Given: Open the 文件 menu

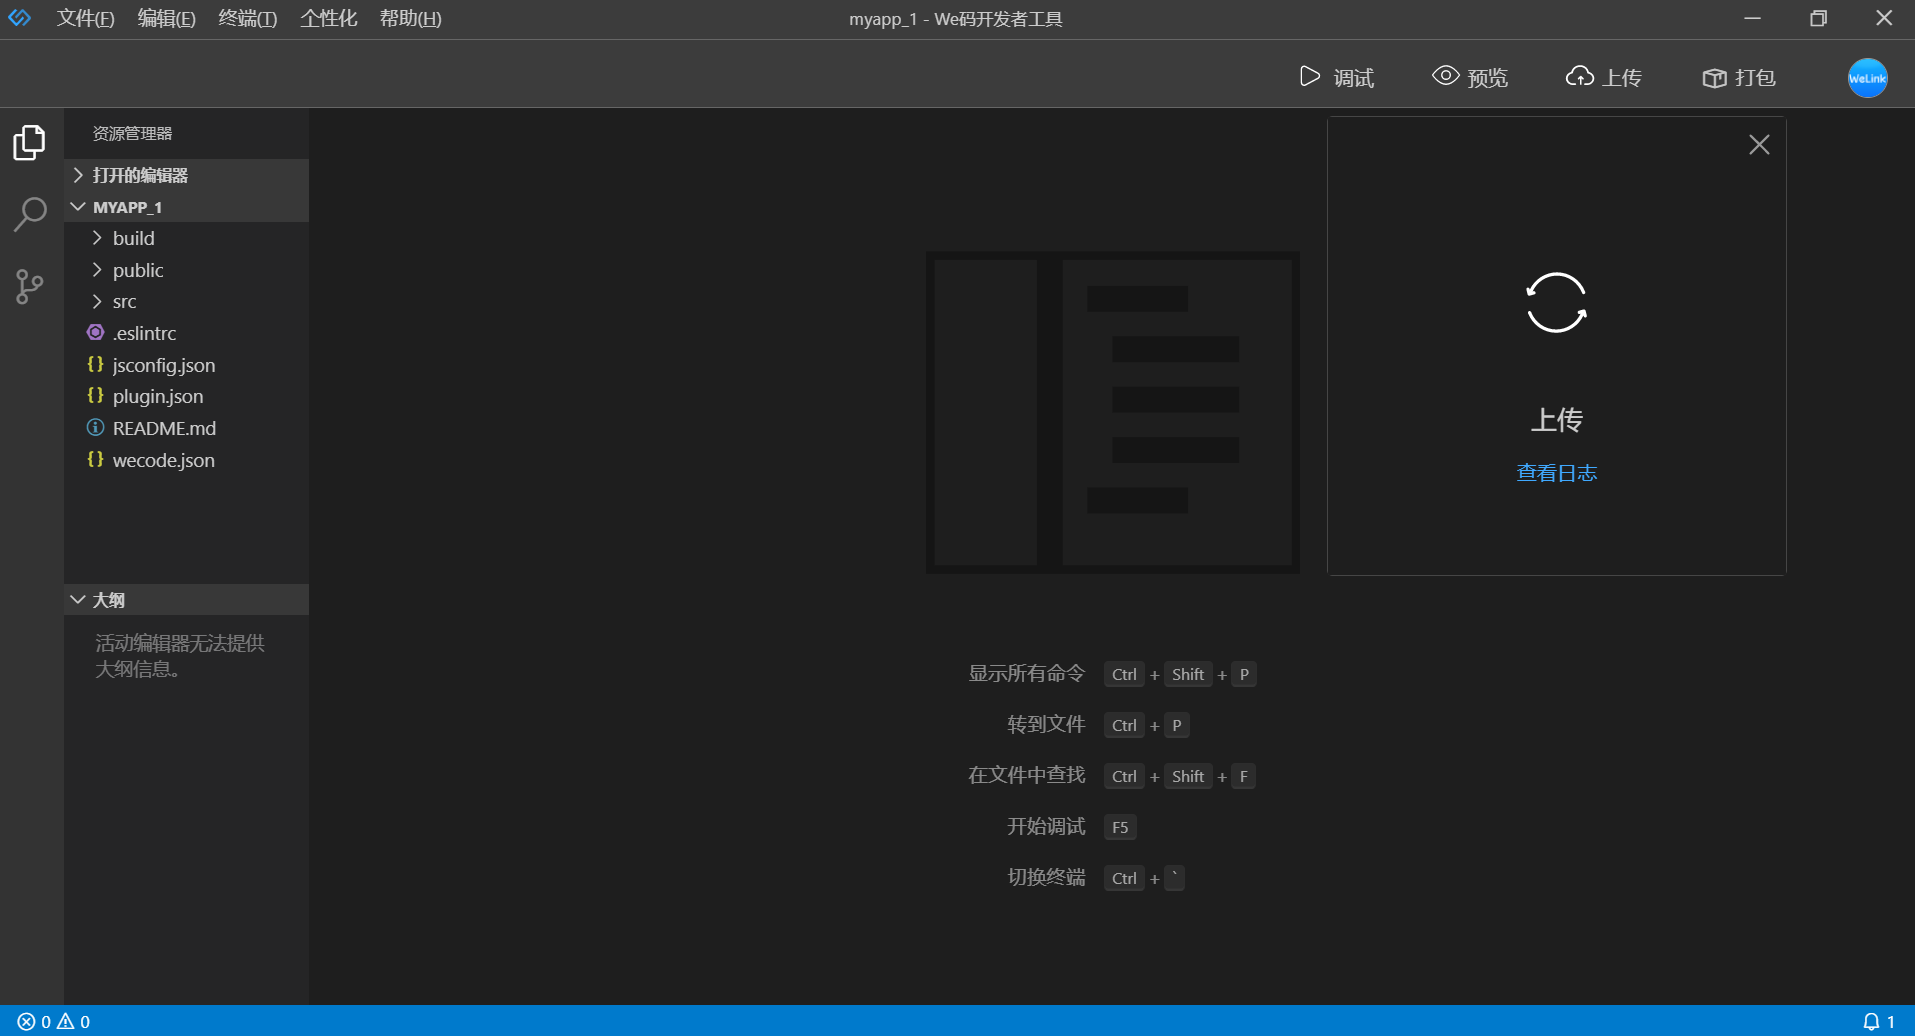Looking at the screenshot, I should coord(85,18).
